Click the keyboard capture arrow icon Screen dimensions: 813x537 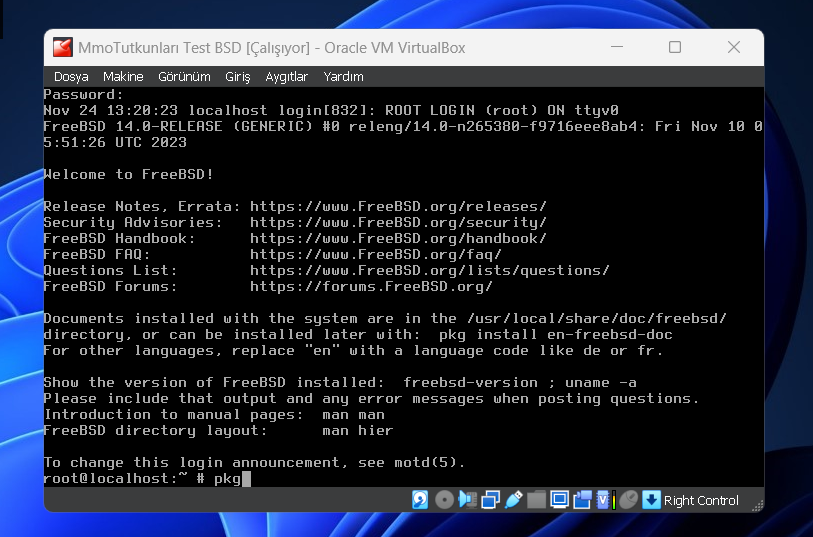click(x=651, y=500)
